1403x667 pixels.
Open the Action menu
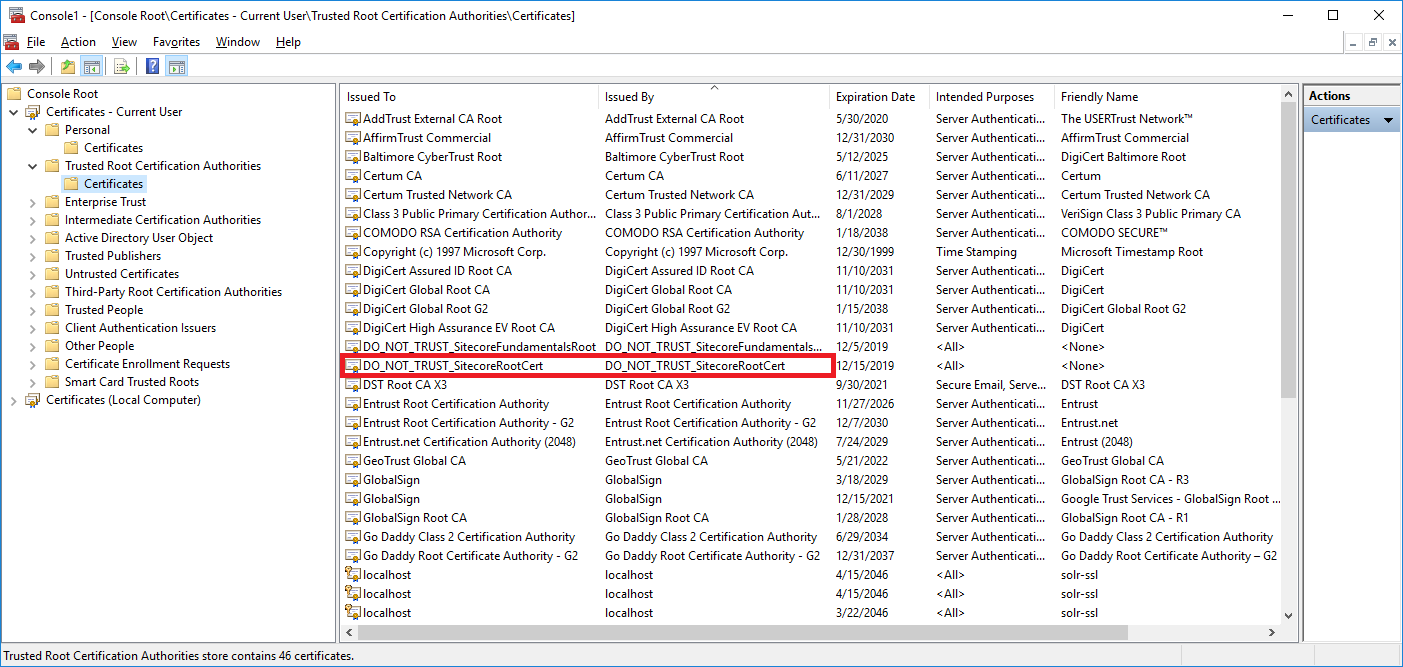pos(78,42)
